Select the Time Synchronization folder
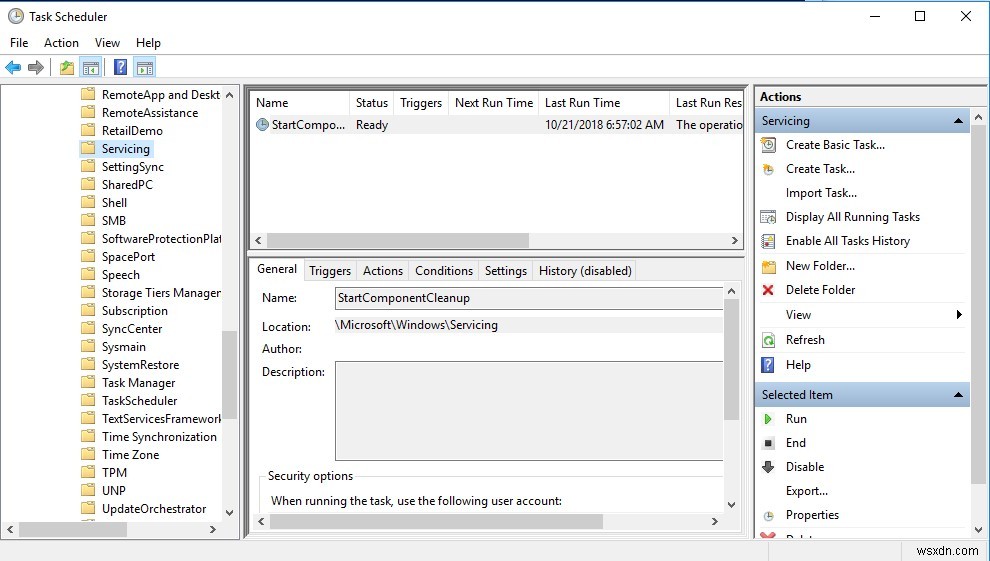 pos(159,437)
